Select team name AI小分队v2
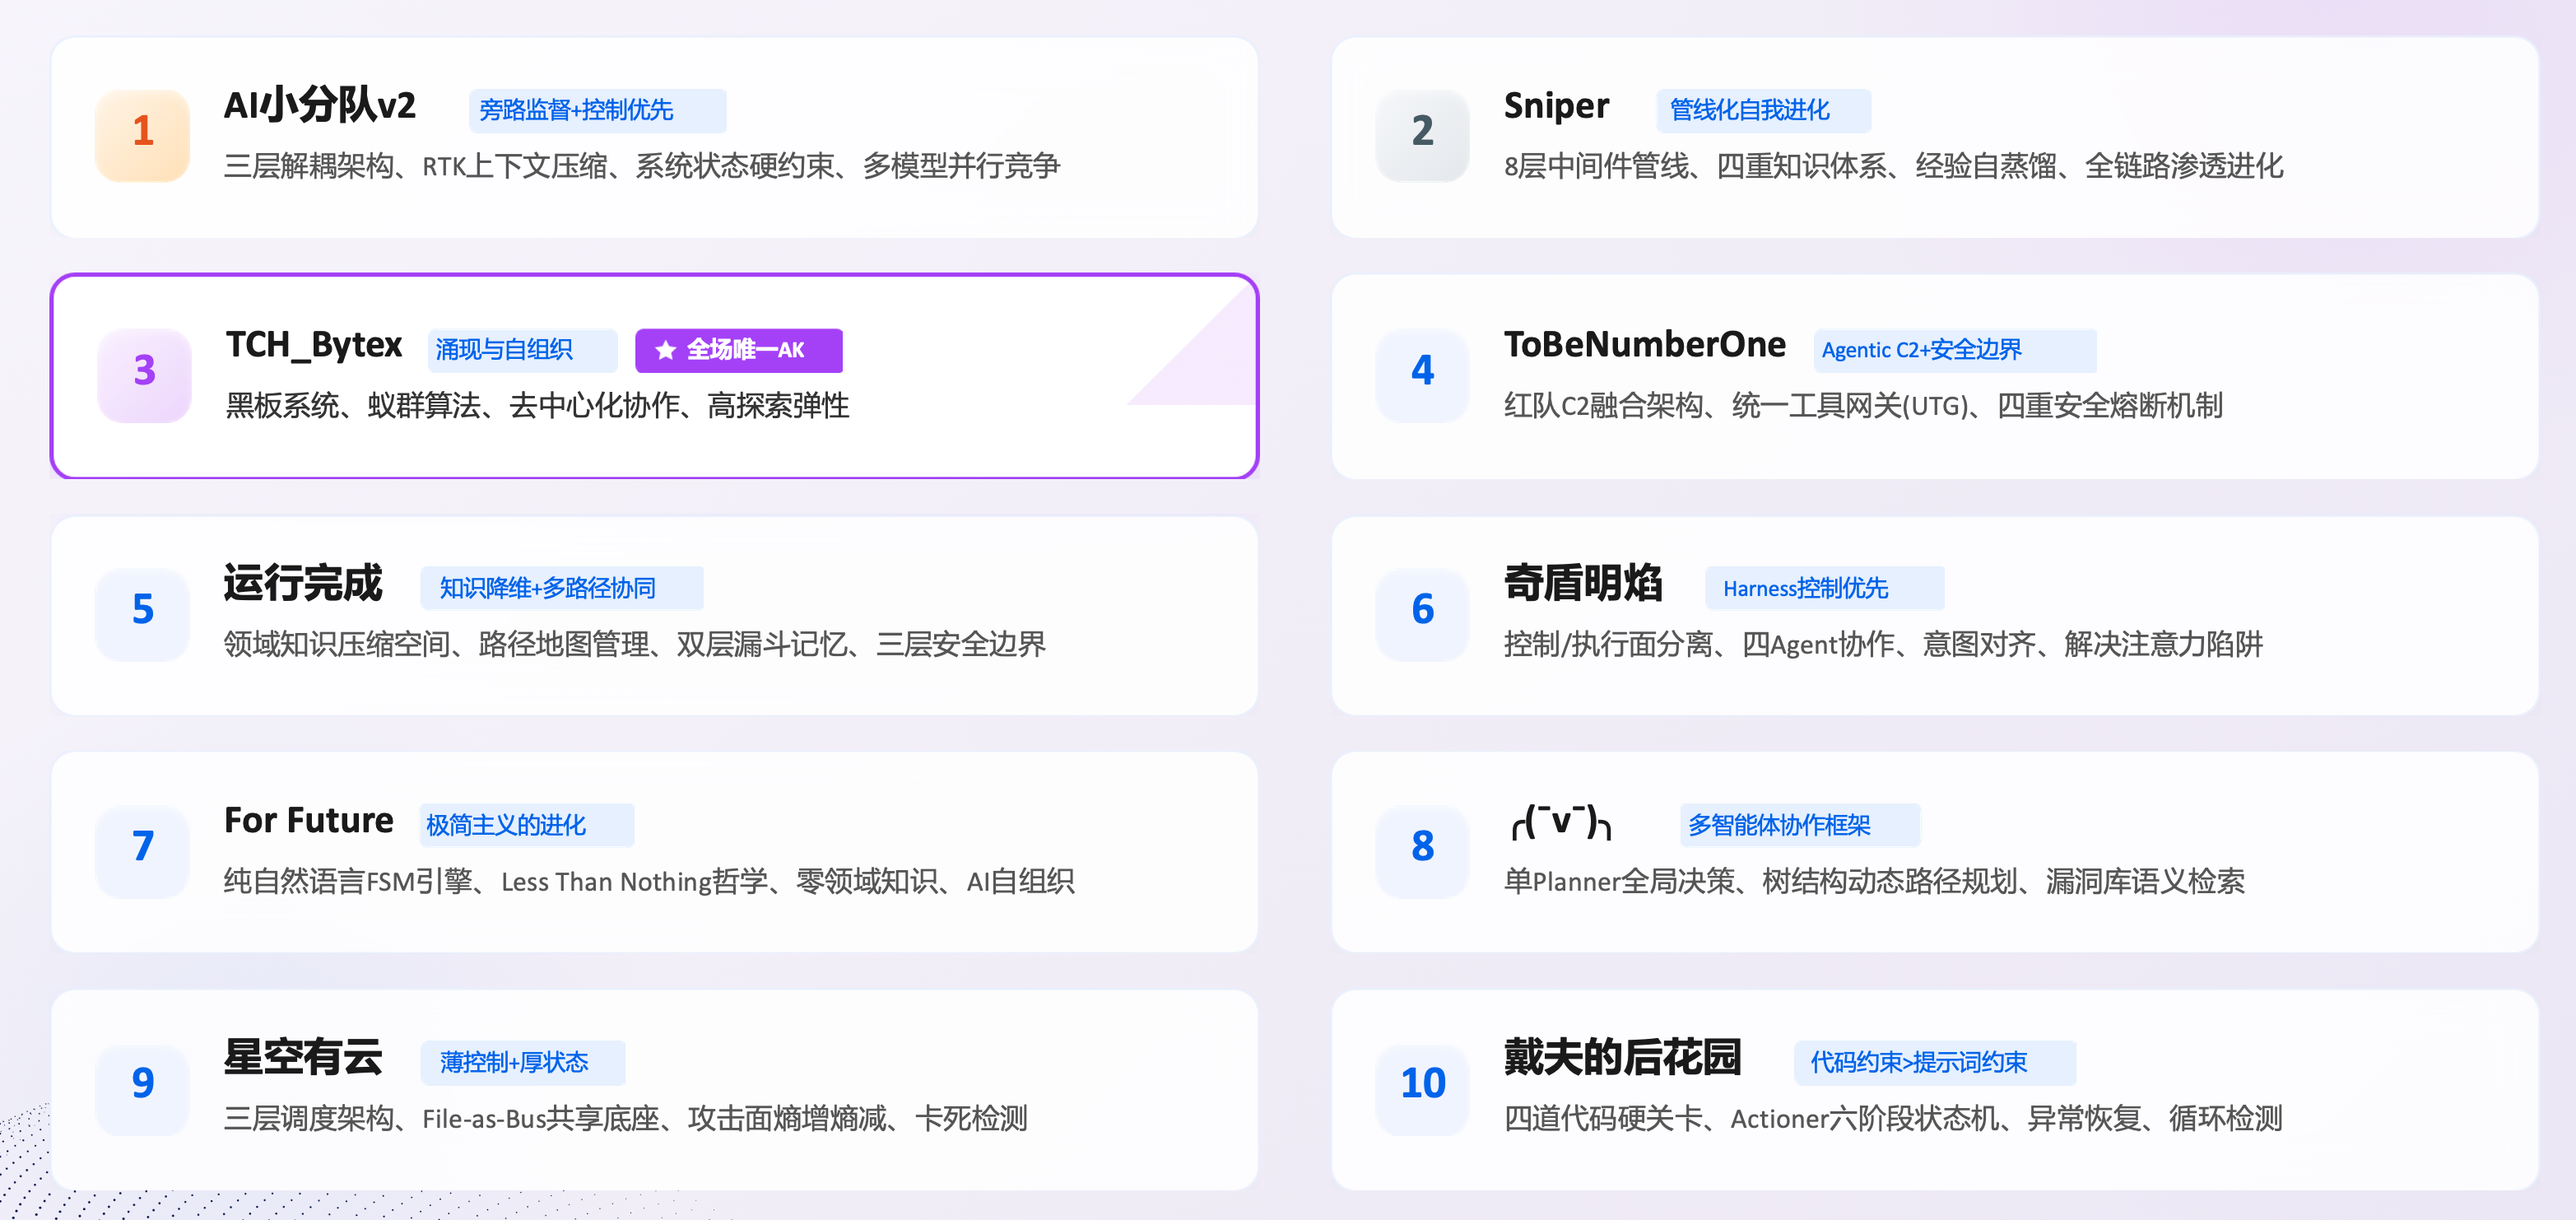This screenshot has height=1220, width=2576. (320, 105)
